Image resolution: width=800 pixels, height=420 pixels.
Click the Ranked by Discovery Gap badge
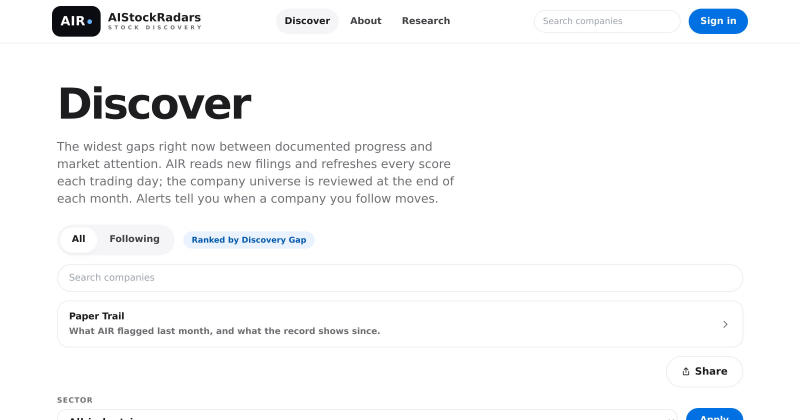(248, 240)
